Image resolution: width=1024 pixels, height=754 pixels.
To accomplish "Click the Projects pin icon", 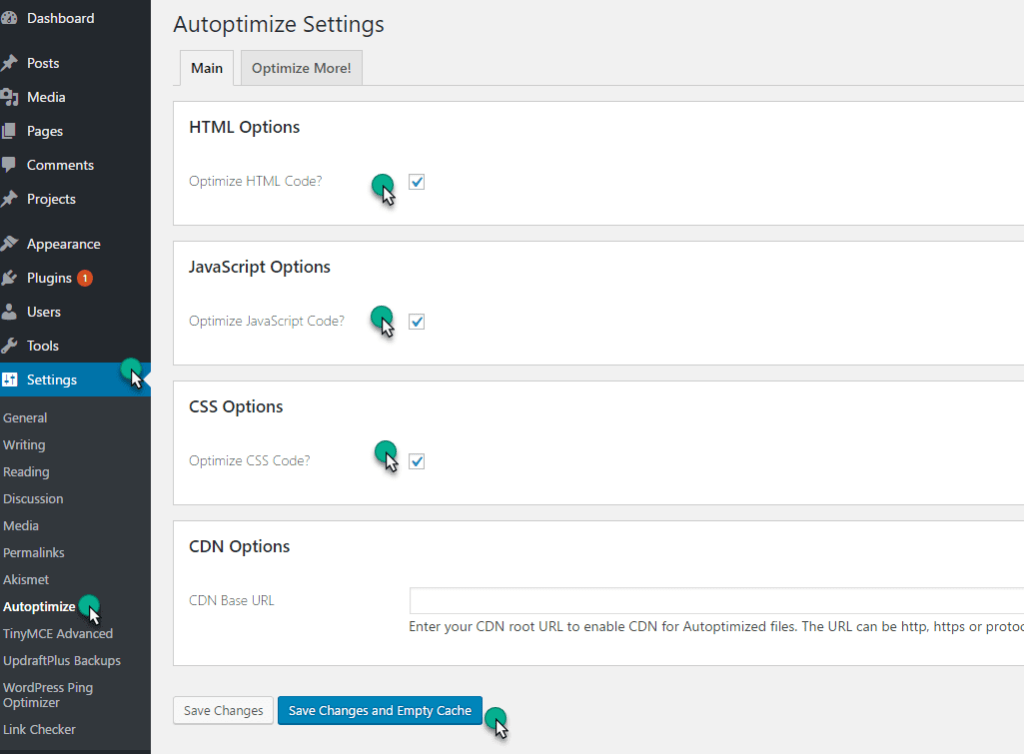I will [9, 198].
